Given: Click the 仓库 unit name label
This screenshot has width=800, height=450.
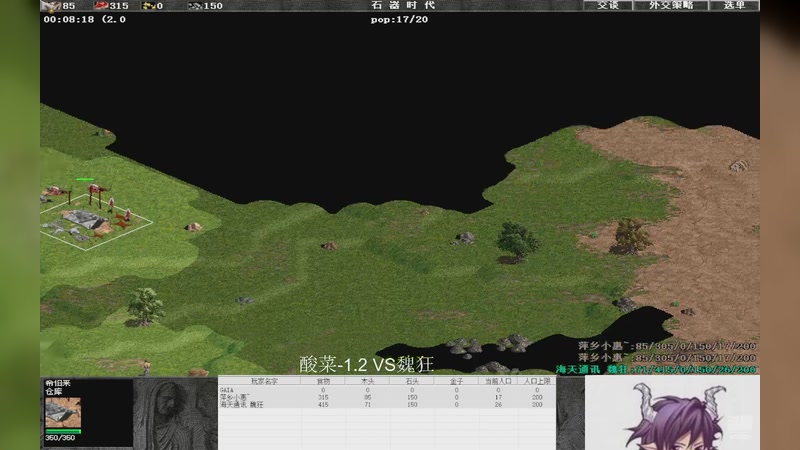Looking at the screenshot, I should [x=53, y=391].
